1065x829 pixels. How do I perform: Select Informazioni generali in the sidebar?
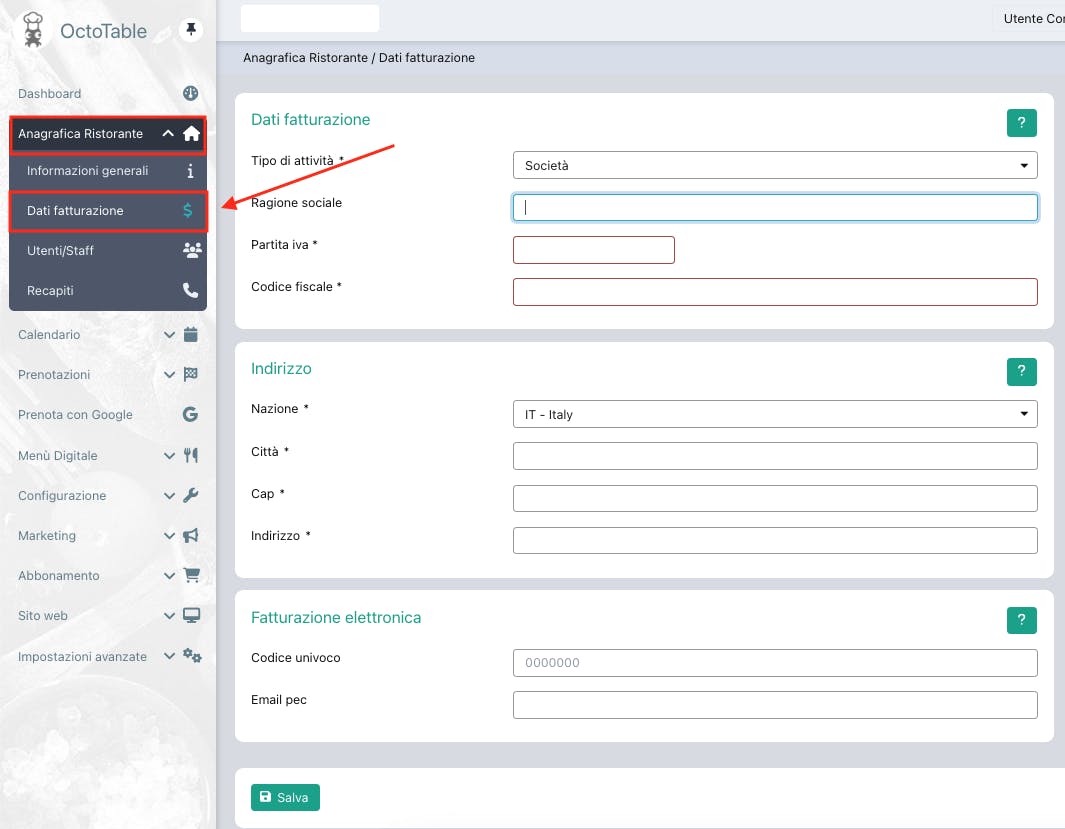(108, 170)
